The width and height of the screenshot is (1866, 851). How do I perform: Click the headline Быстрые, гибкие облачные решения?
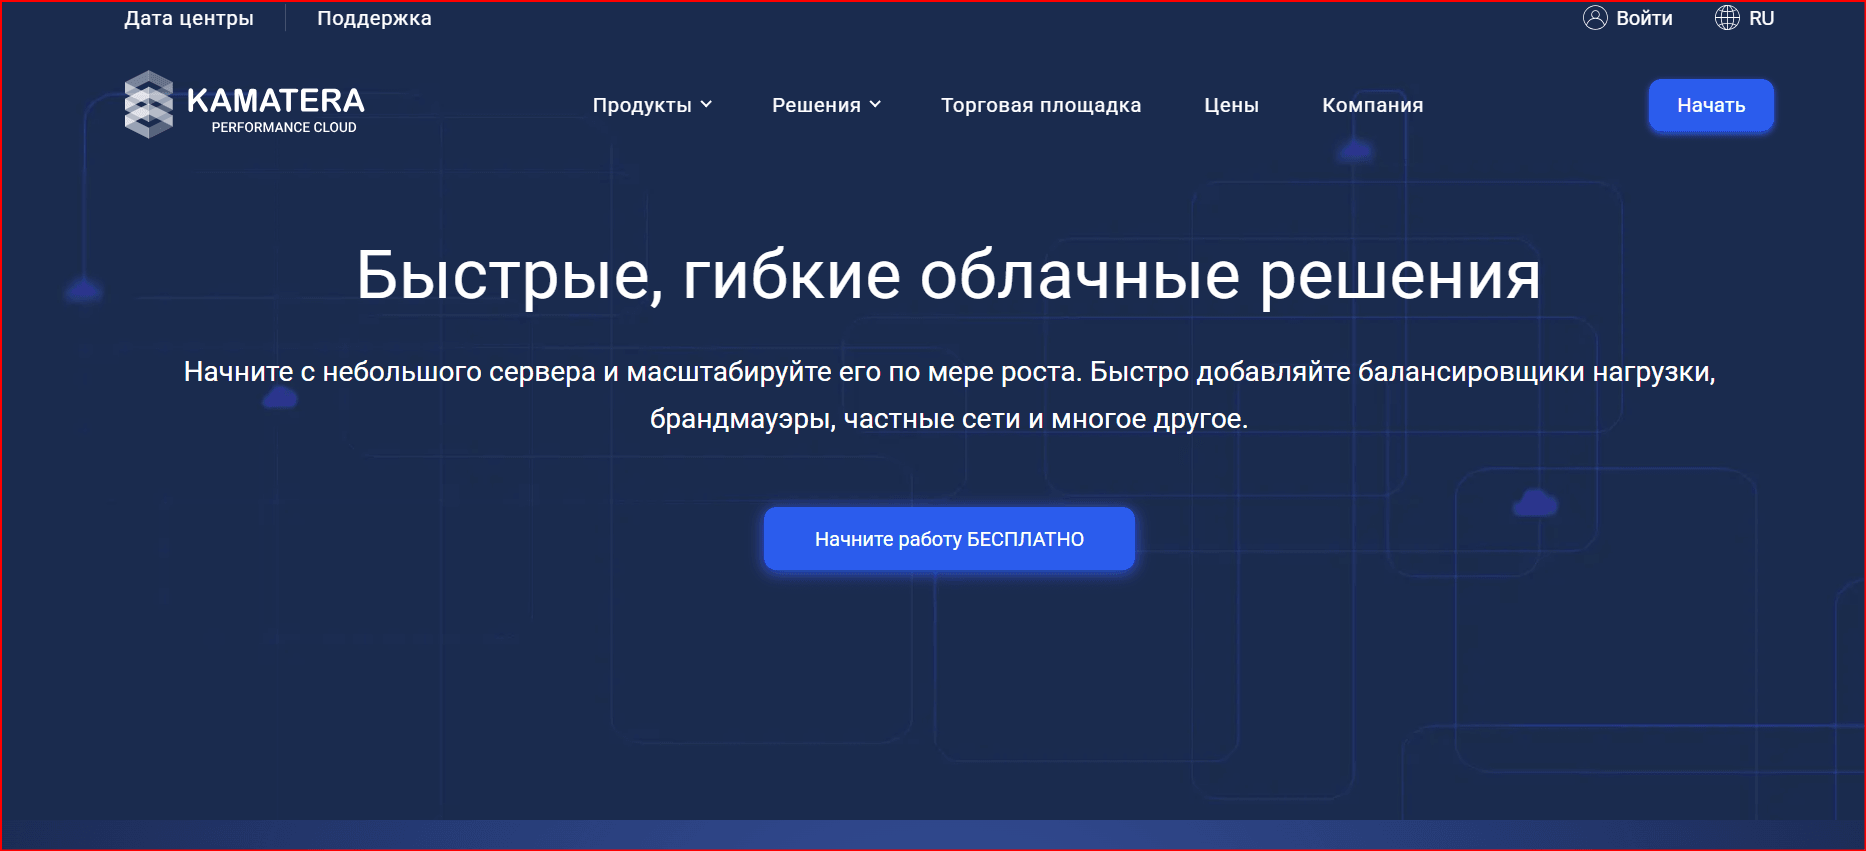tap(948, 275)
